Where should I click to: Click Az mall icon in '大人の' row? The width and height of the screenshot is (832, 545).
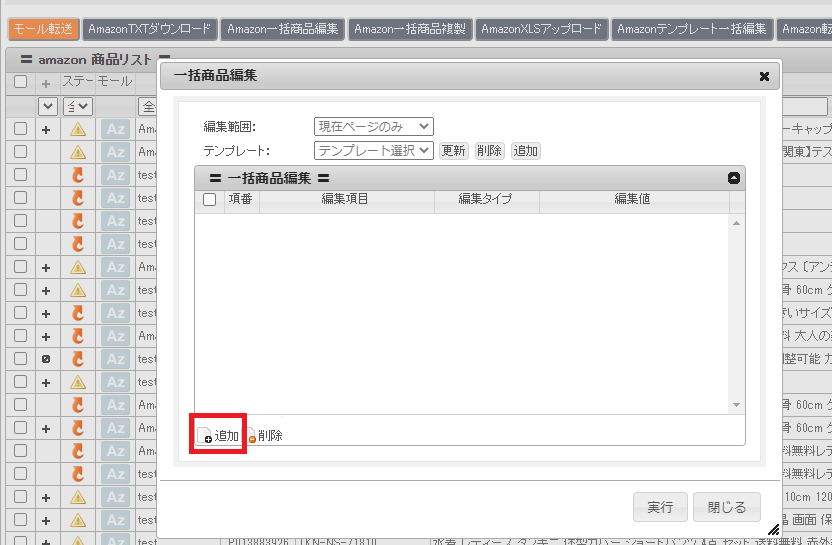[115, 336]
